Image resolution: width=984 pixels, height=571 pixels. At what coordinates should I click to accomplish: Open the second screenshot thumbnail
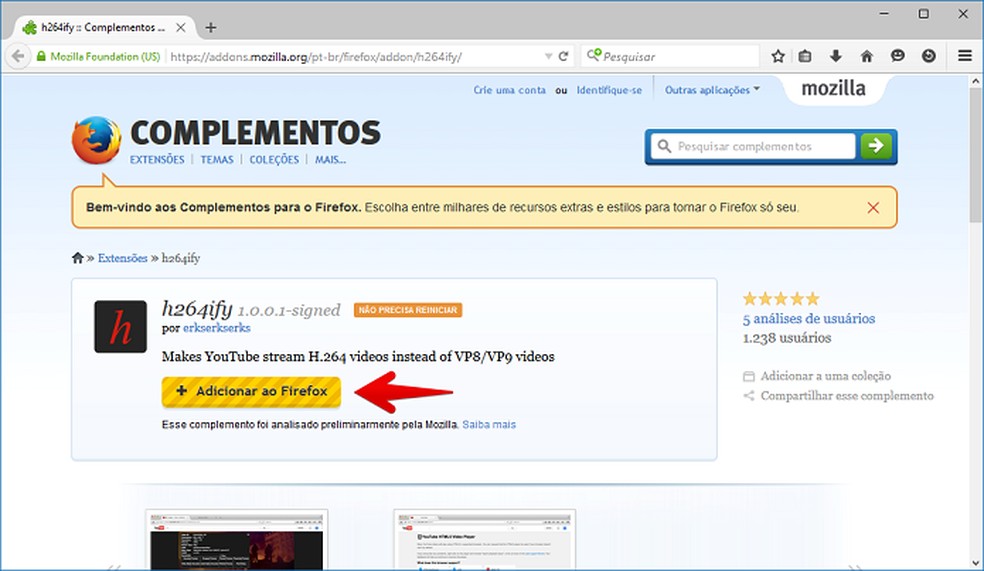click(x=484, y=540)
